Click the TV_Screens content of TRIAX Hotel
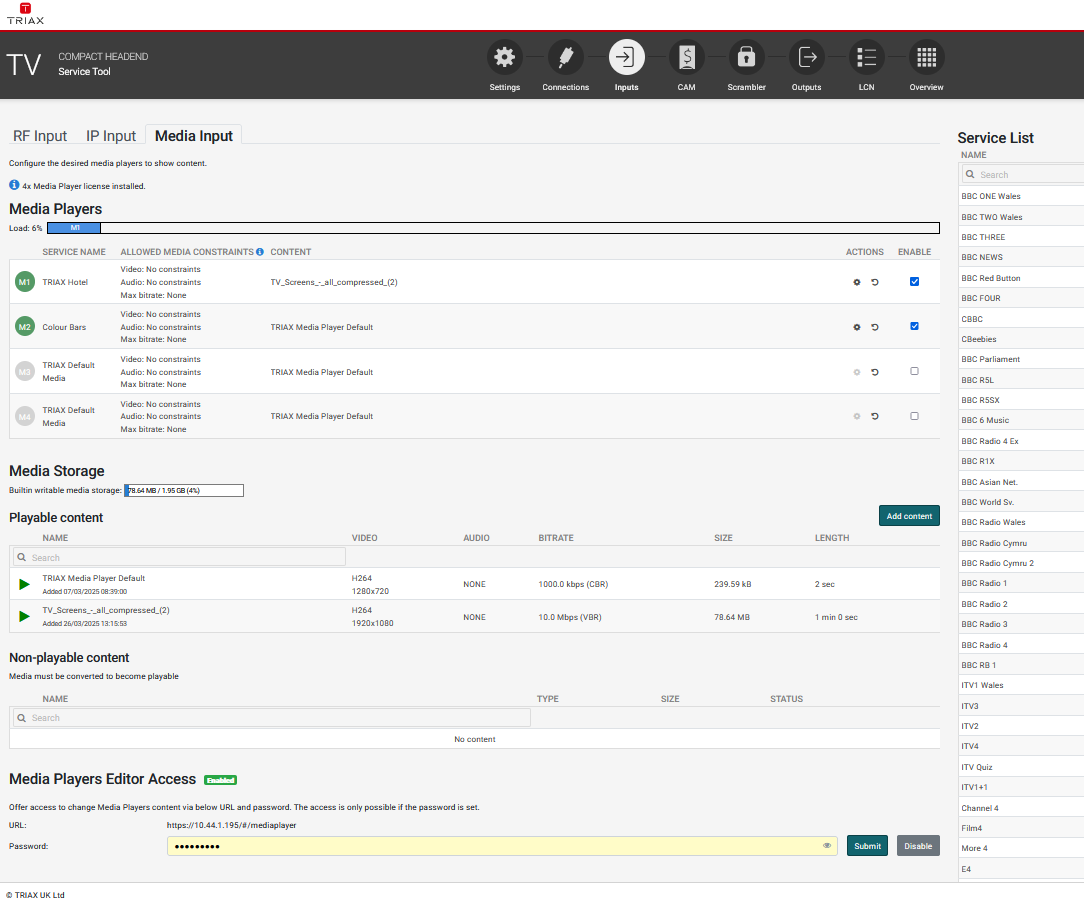This screenshot has height=907, width=1084. click(334, 282)
